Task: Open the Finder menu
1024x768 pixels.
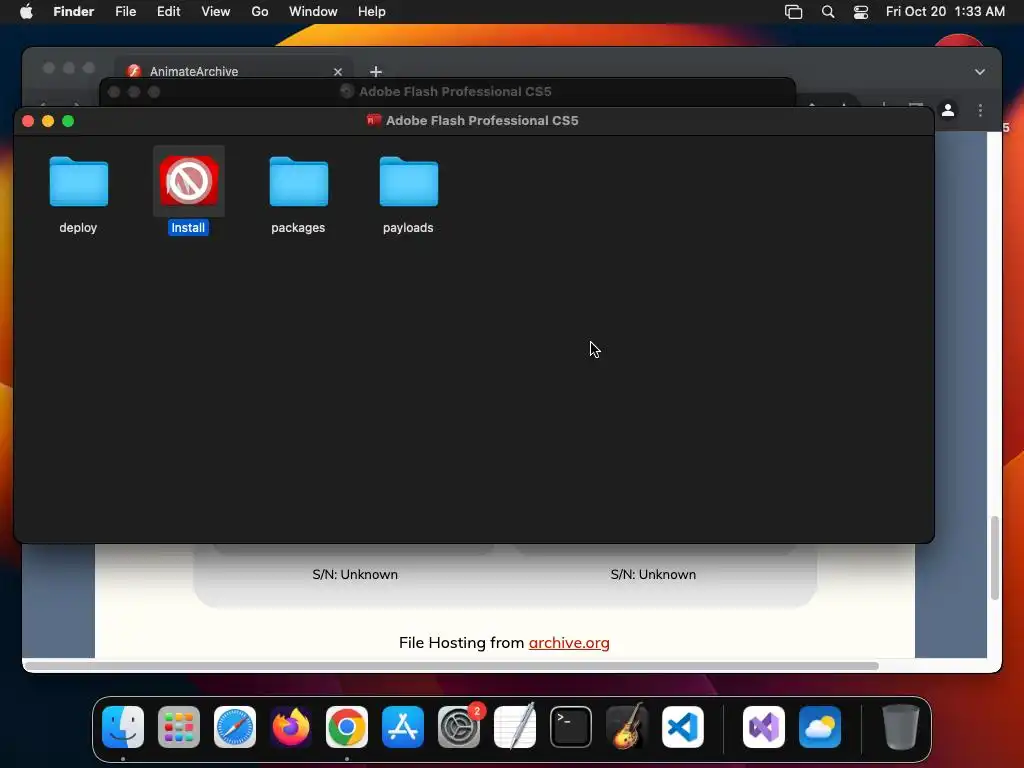Action: tap(74, 12)
